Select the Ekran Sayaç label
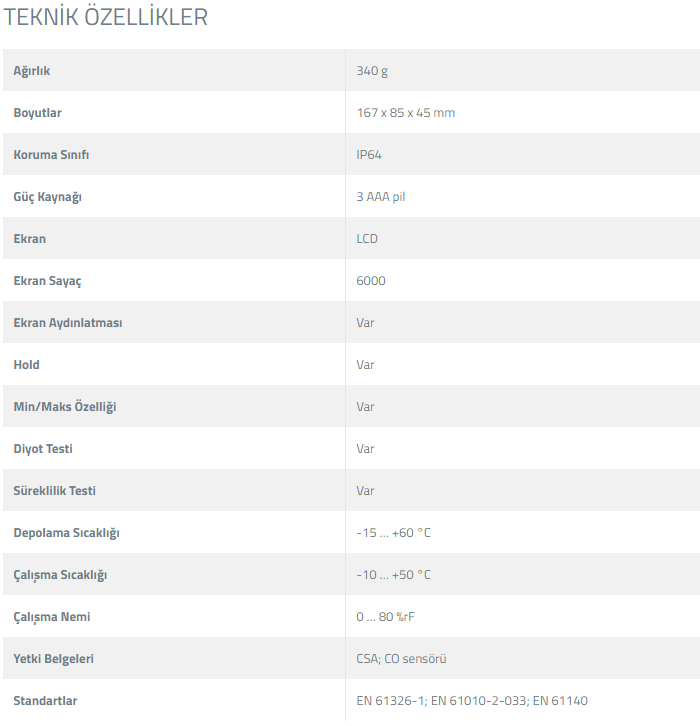This screenshot has height=726, width=700. tap(47, 281)
